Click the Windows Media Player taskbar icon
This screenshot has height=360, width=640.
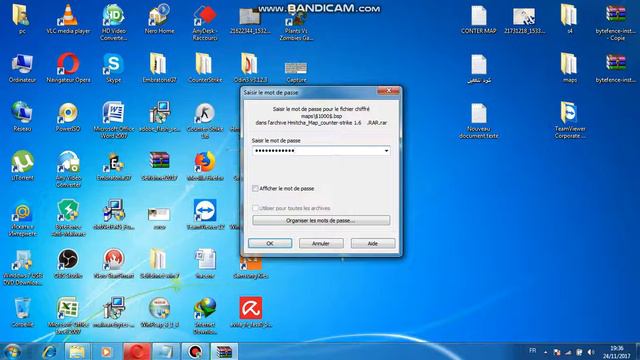(x=106, y=351)
